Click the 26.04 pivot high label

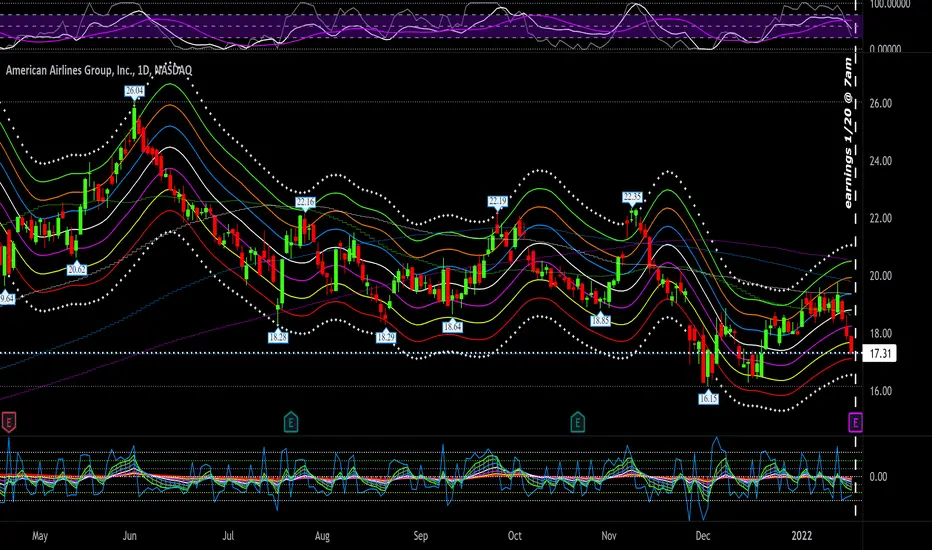pos(134,90)
